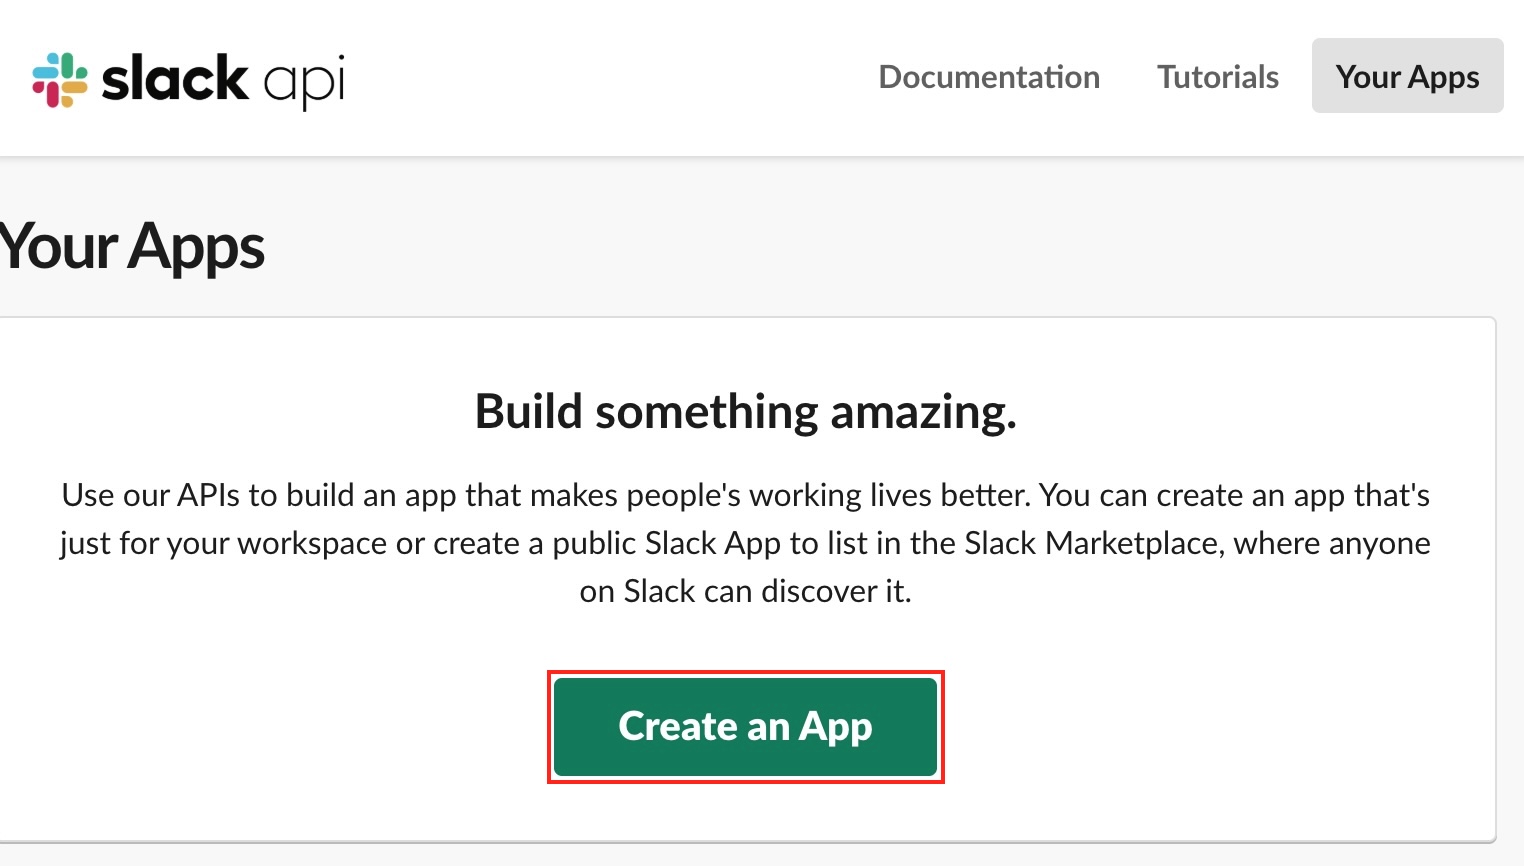Click the words "public Slack App" in the description
This screenshot has height=866, width=1524.
pos(666,543)
